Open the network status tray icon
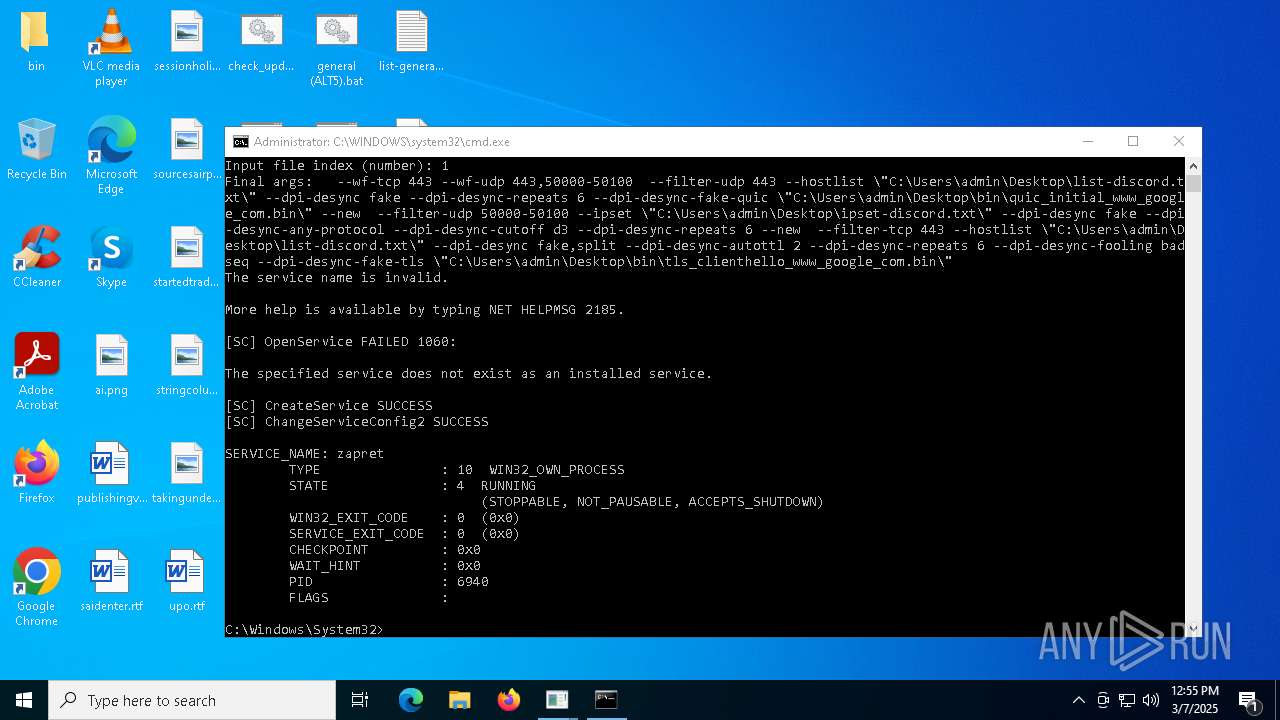This screenshot has height=720, width=1280. click(x=1127, y=700)
